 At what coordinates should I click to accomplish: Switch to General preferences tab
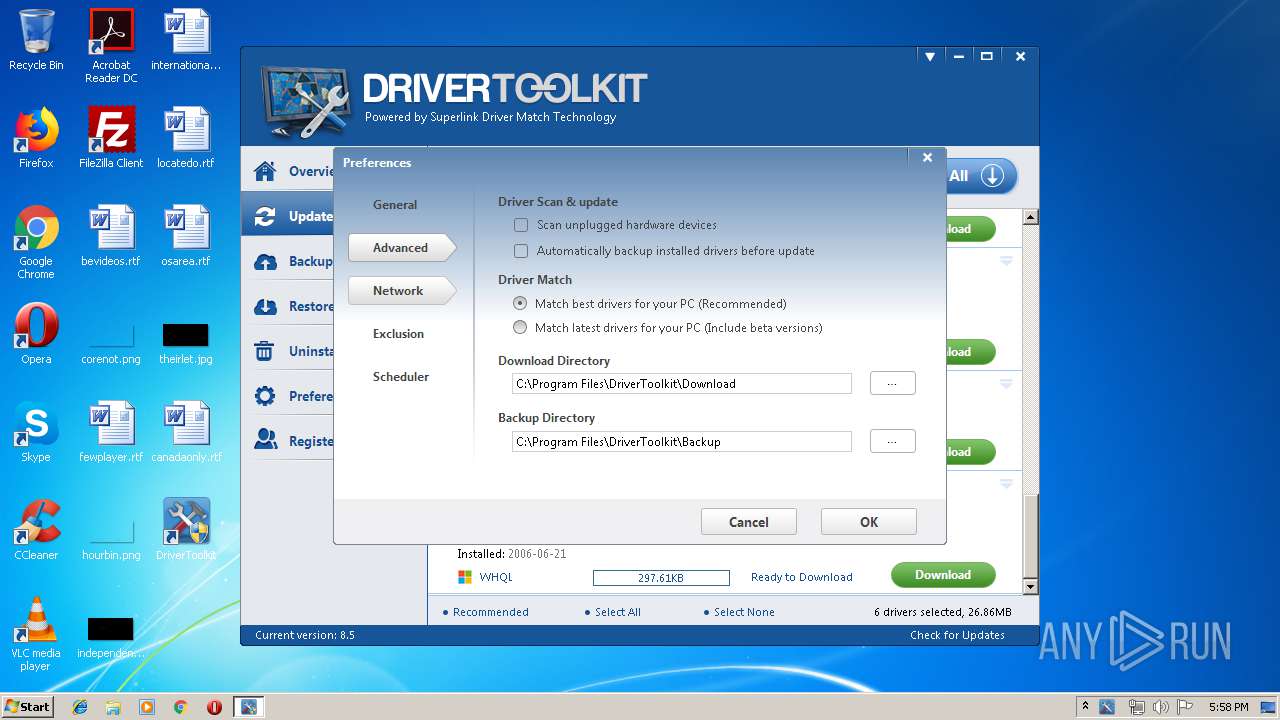point(395,205)
